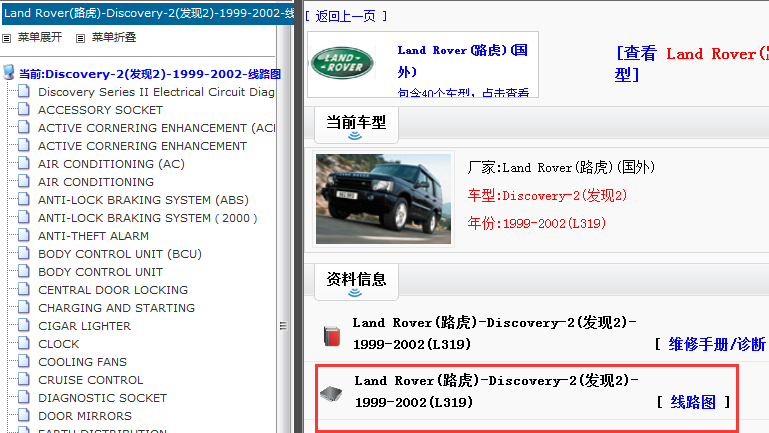Select the 资料信息 tab
769x433 pixels.
356,280
